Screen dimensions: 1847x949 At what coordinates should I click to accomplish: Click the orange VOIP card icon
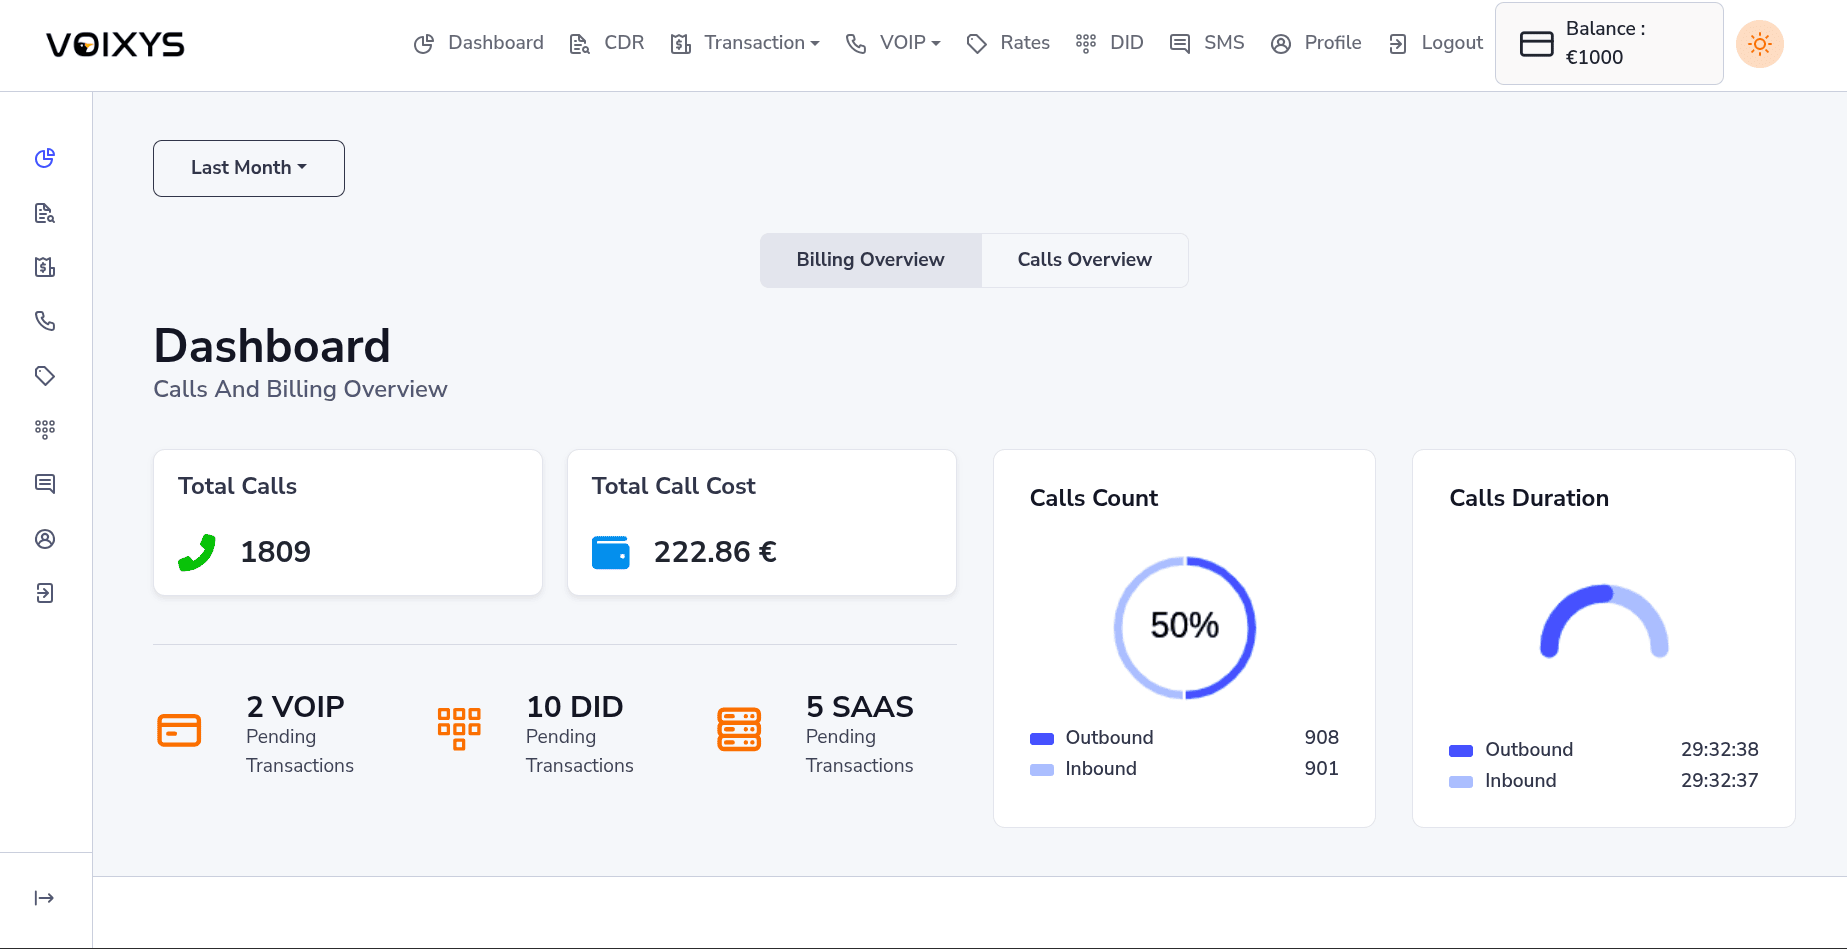point(179,730)
